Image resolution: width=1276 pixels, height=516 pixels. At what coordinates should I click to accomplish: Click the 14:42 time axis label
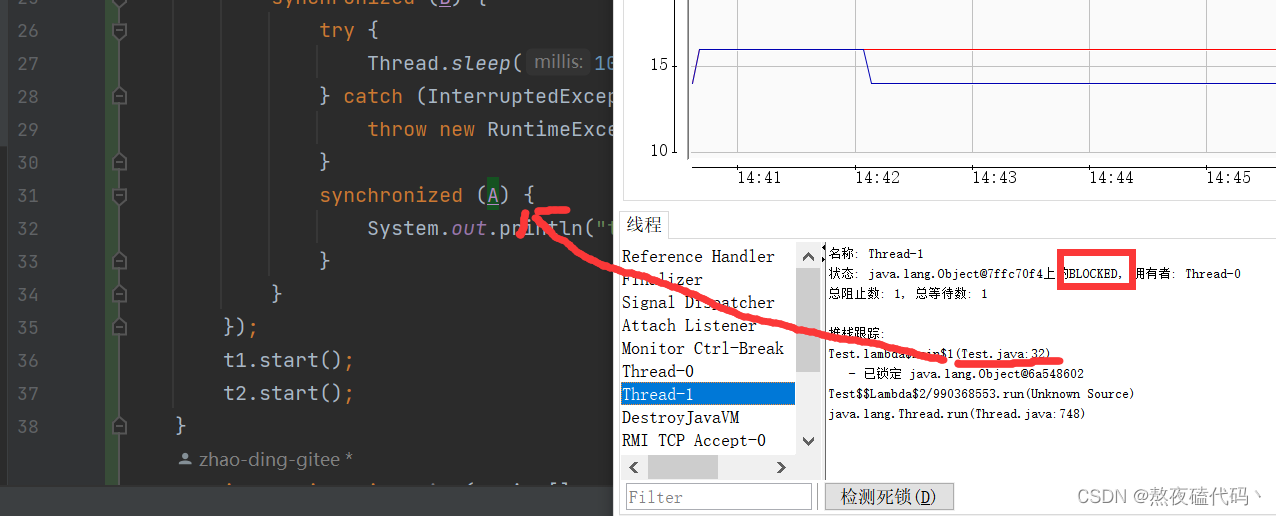(x=877, y=177)
